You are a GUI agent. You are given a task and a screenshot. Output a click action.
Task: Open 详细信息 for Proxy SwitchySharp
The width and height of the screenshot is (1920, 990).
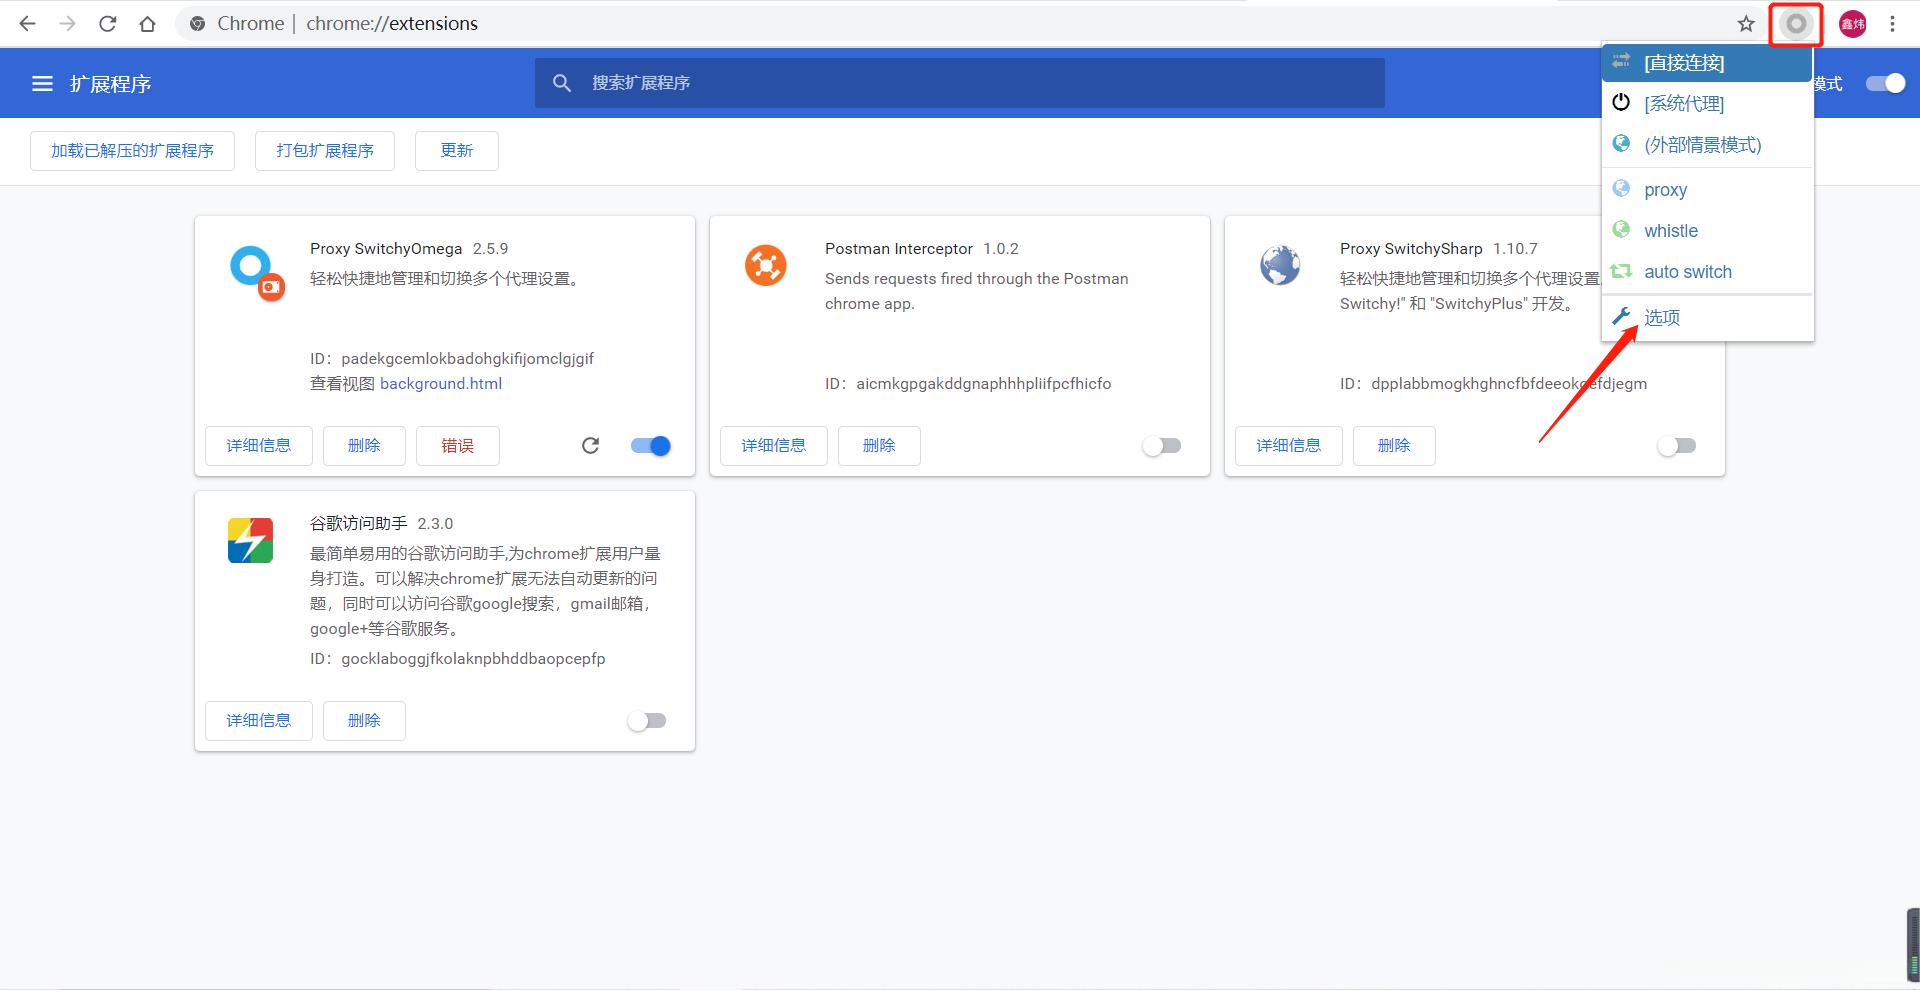point(1289,446)
